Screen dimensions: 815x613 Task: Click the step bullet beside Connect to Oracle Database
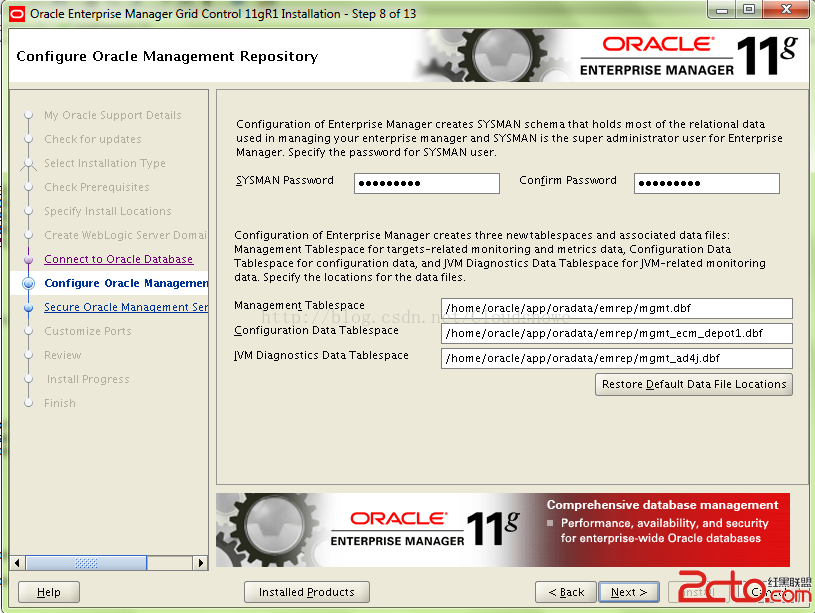point(29,259)
